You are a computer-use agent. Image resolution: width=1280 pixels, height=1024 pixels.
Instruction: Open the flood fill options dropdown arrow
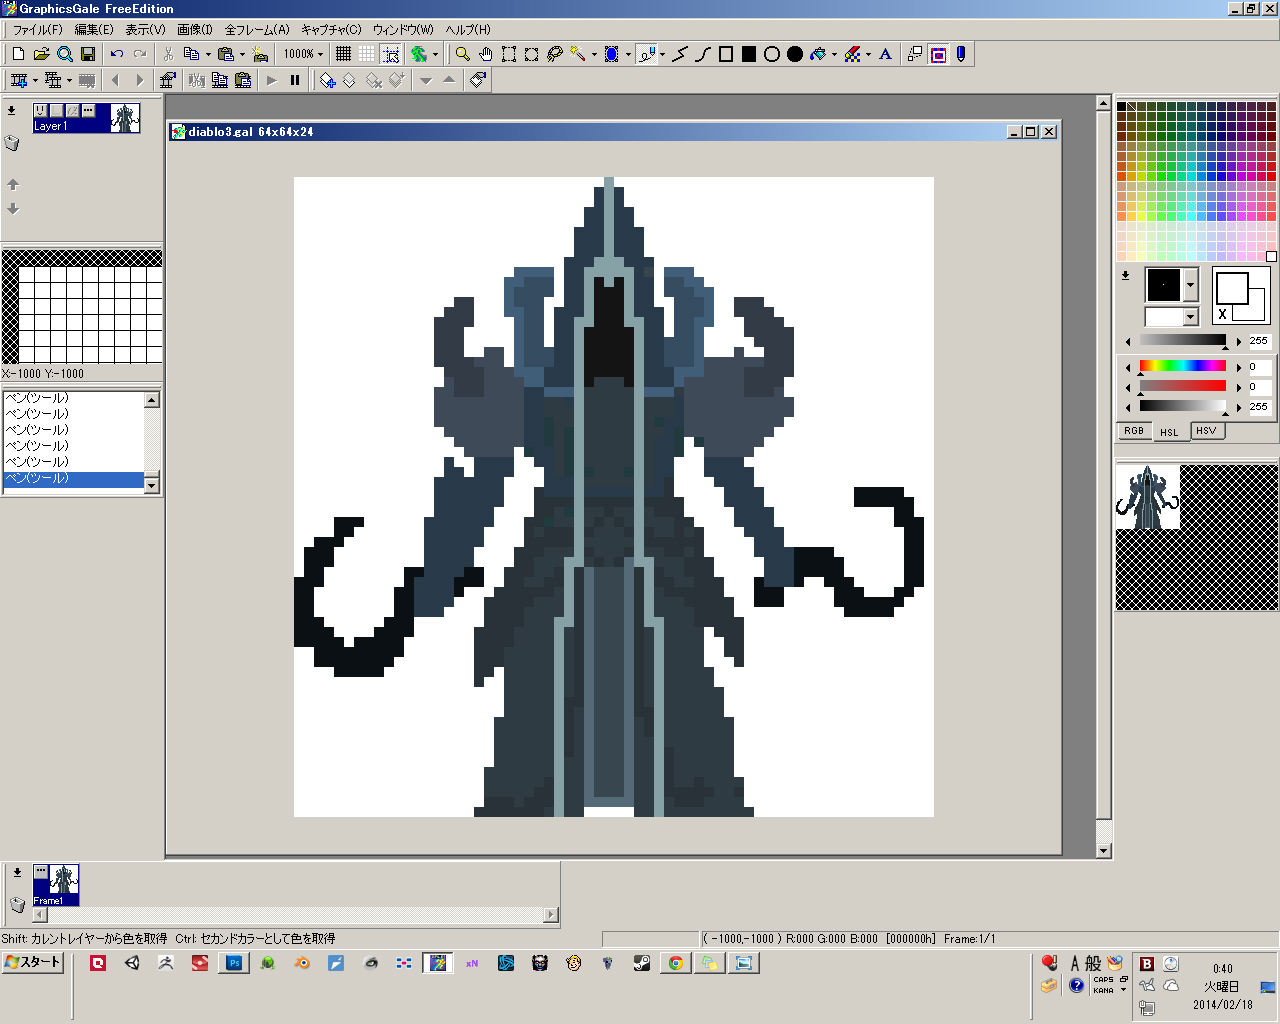(x=834, y=54)
